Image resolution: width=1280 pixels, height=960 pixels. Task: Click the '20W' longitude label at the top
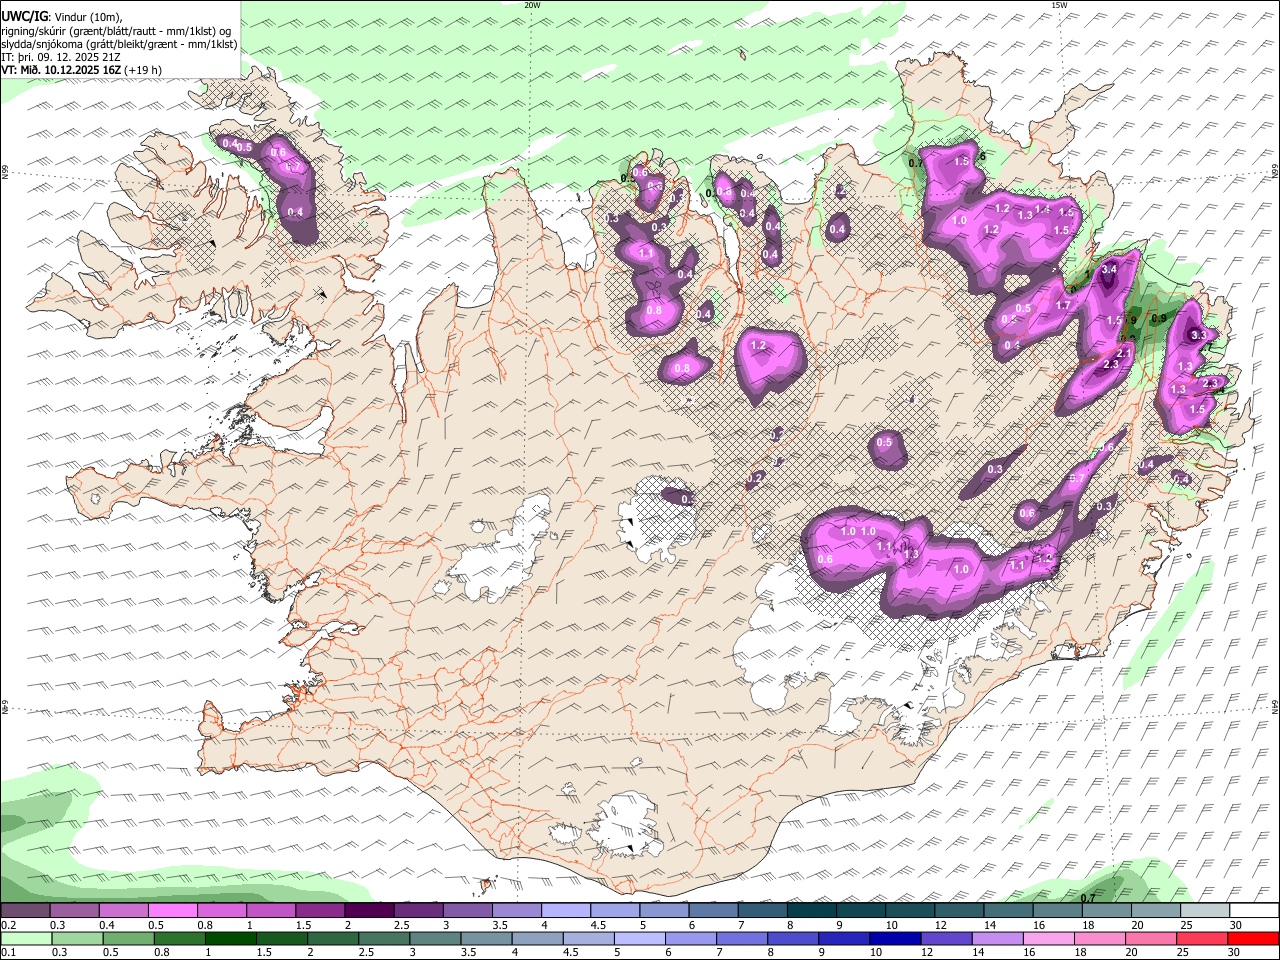[532, 5]
